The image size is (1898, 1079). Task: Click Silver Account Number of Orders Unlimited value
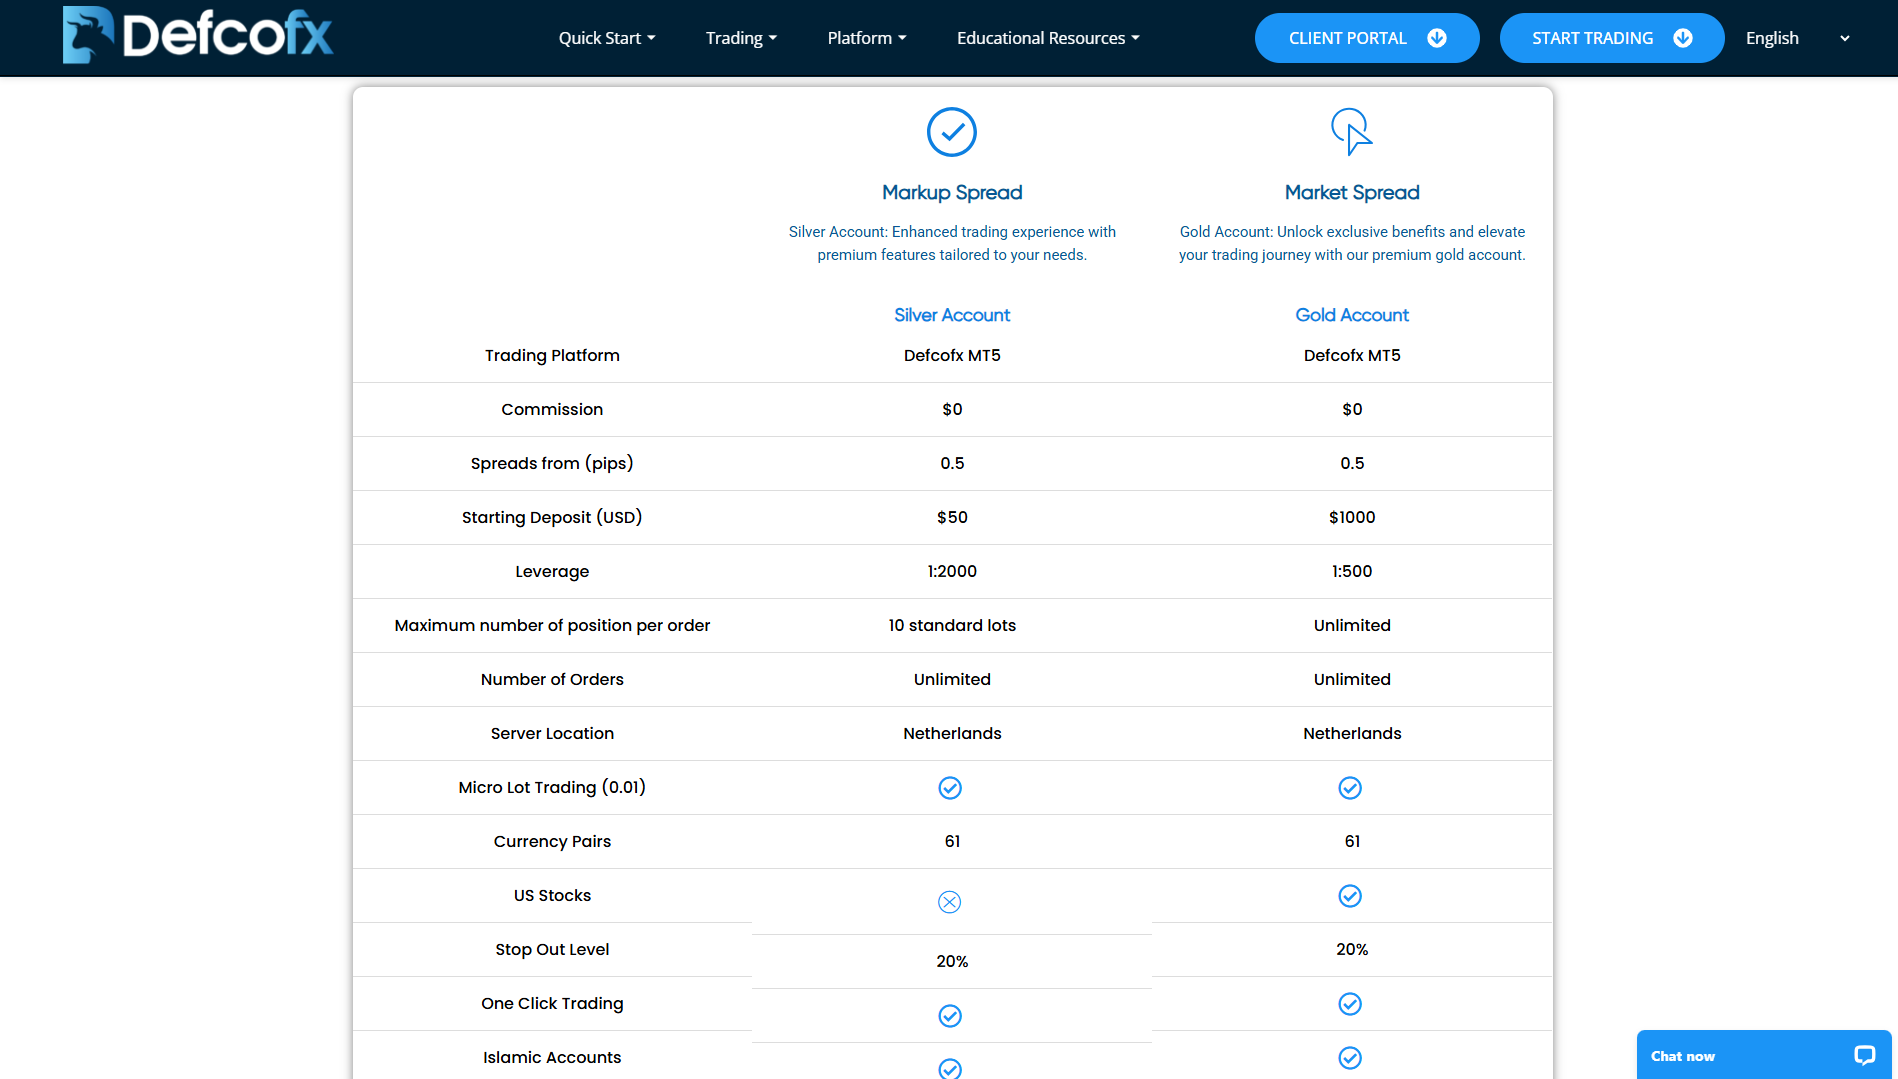(x=952, y=679)
